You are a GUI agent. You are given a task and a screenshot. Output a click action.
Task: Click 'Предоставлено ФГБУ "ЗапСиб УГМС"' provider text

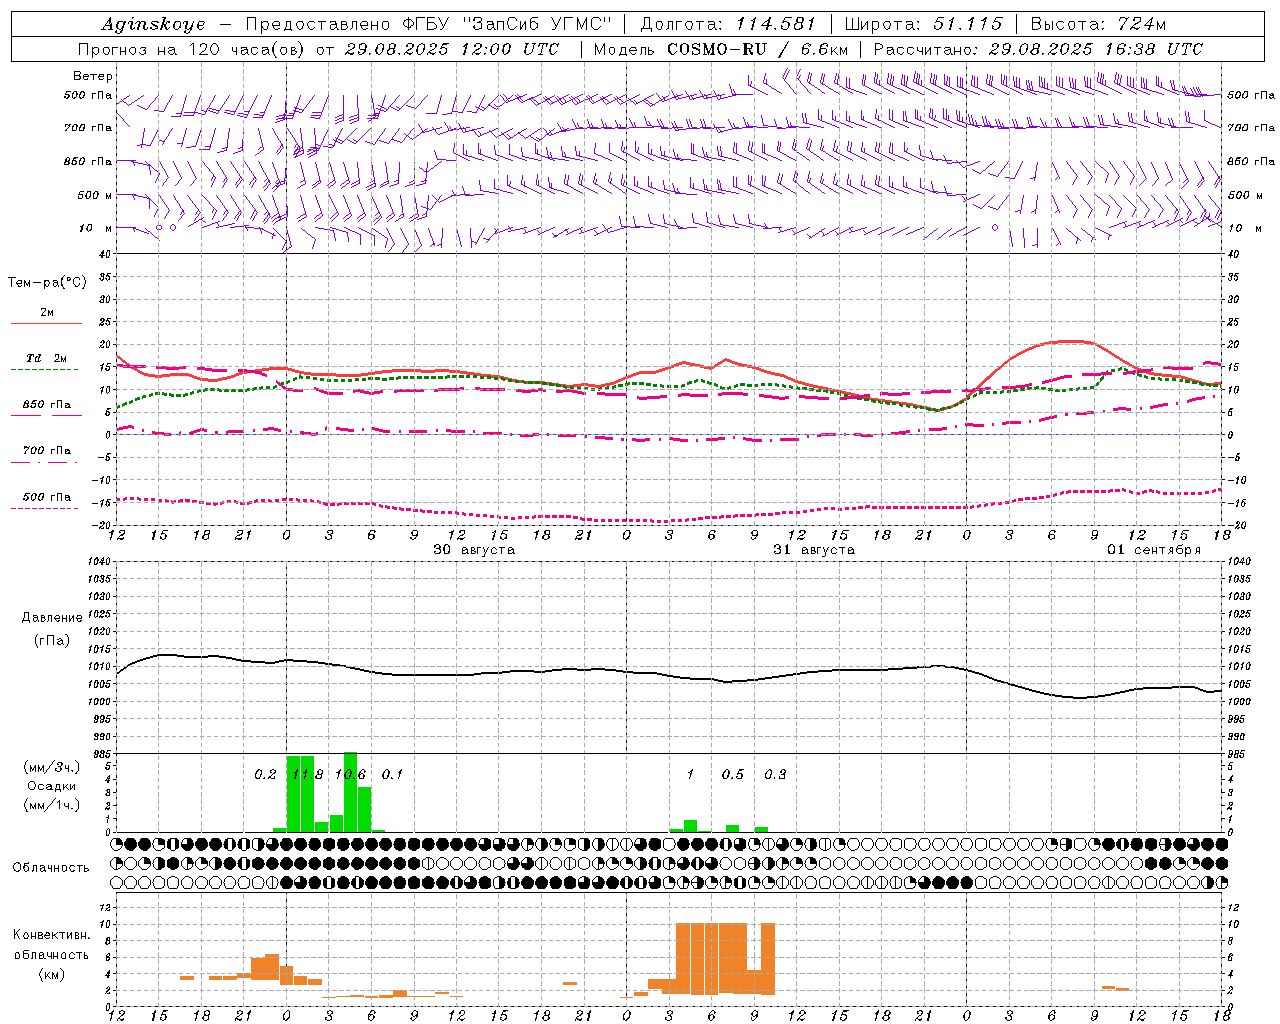click(428, 24)
